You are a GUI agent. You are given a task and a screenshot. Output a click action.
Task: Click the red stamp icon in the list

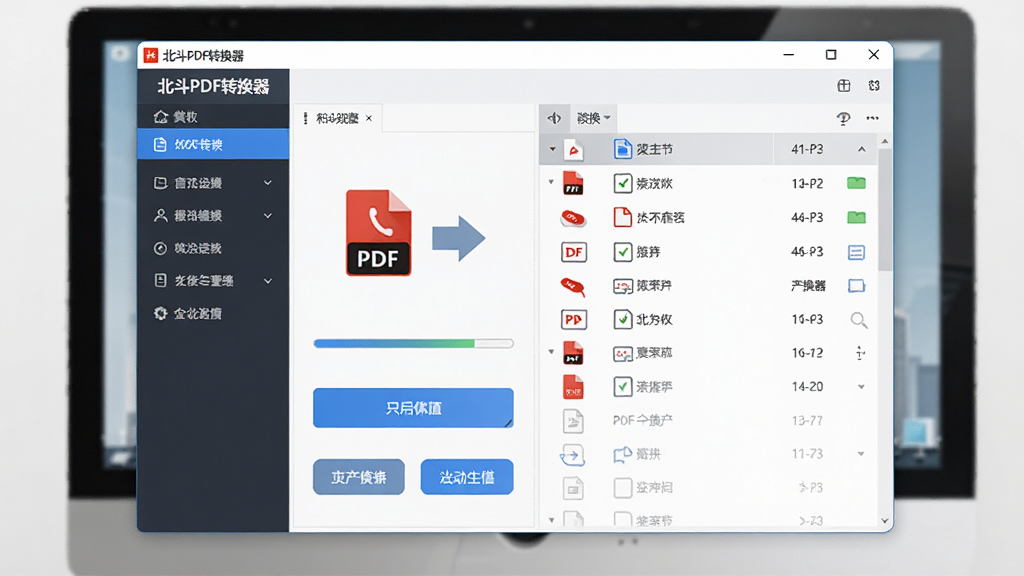click(573, 217)
